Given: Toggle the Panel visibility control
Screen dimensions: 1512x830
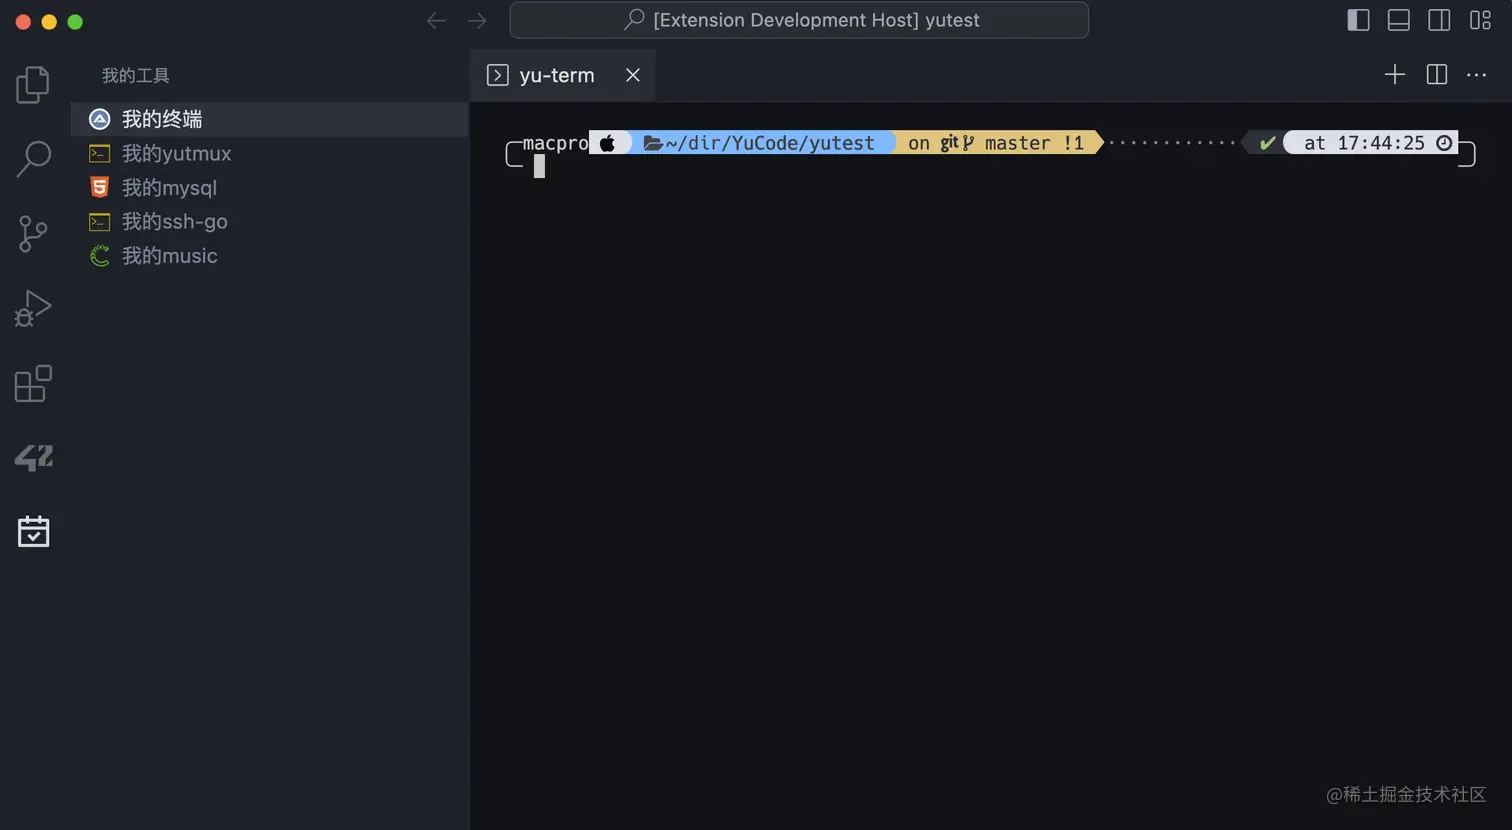Looking at the screenshot, I should [1397, 20].
